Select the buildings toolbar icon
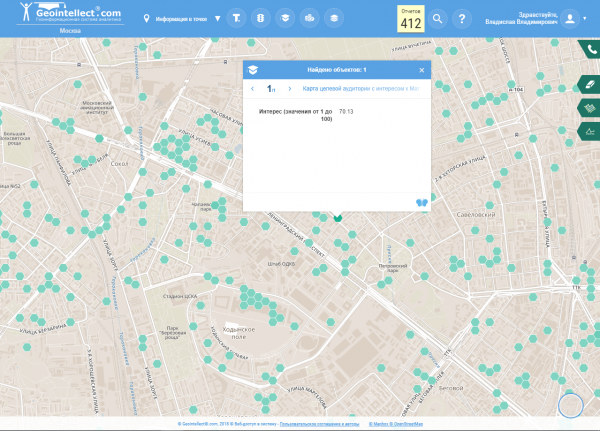Screen dimensions: 600x431 click(x=310, y=18)
